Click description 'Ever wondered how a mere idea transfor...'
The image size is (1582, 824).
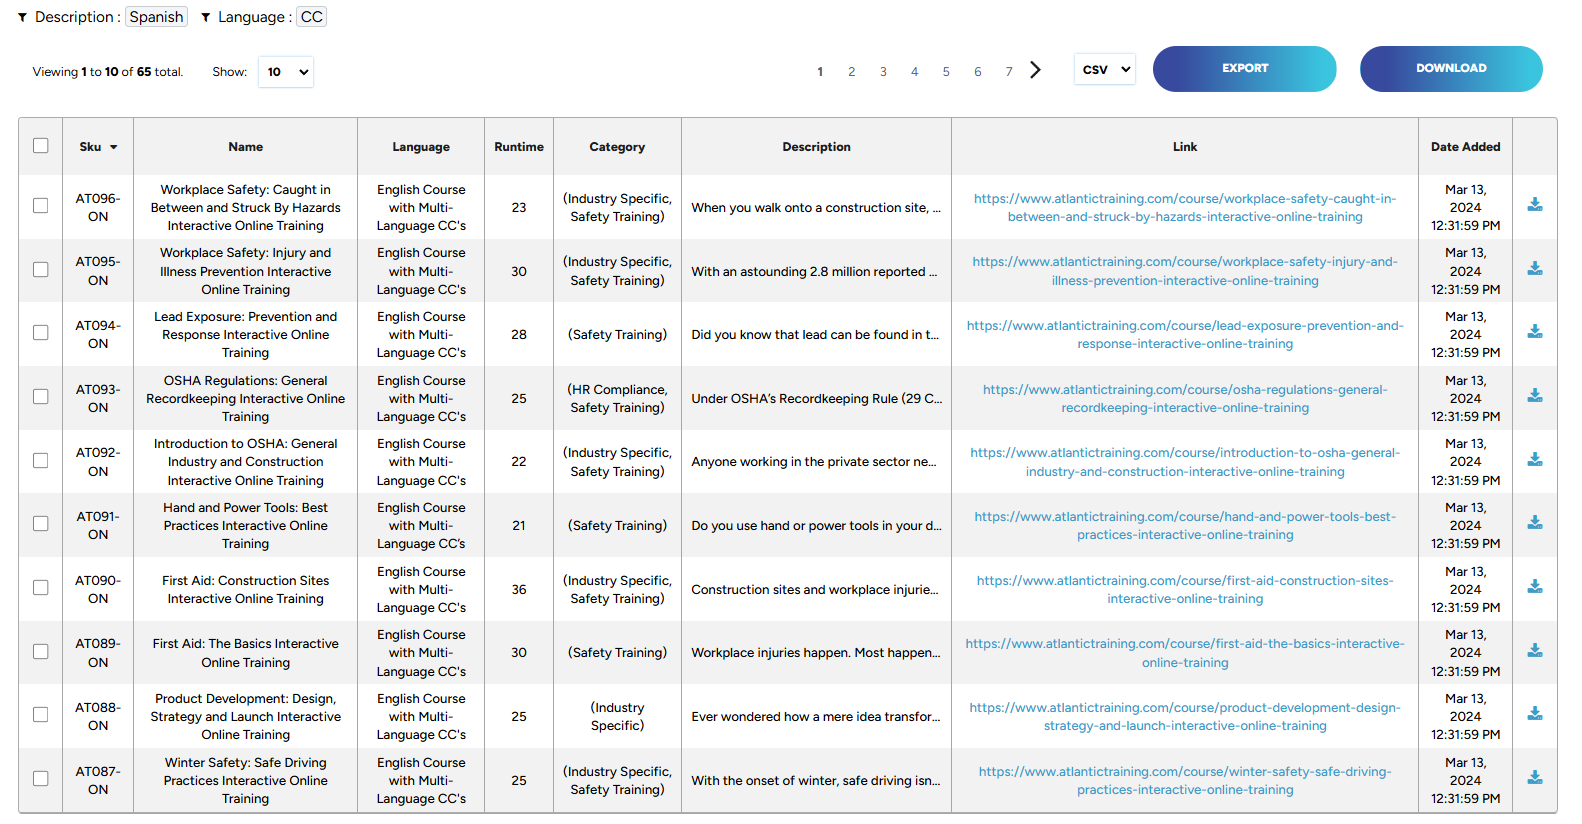pos(816,717)
